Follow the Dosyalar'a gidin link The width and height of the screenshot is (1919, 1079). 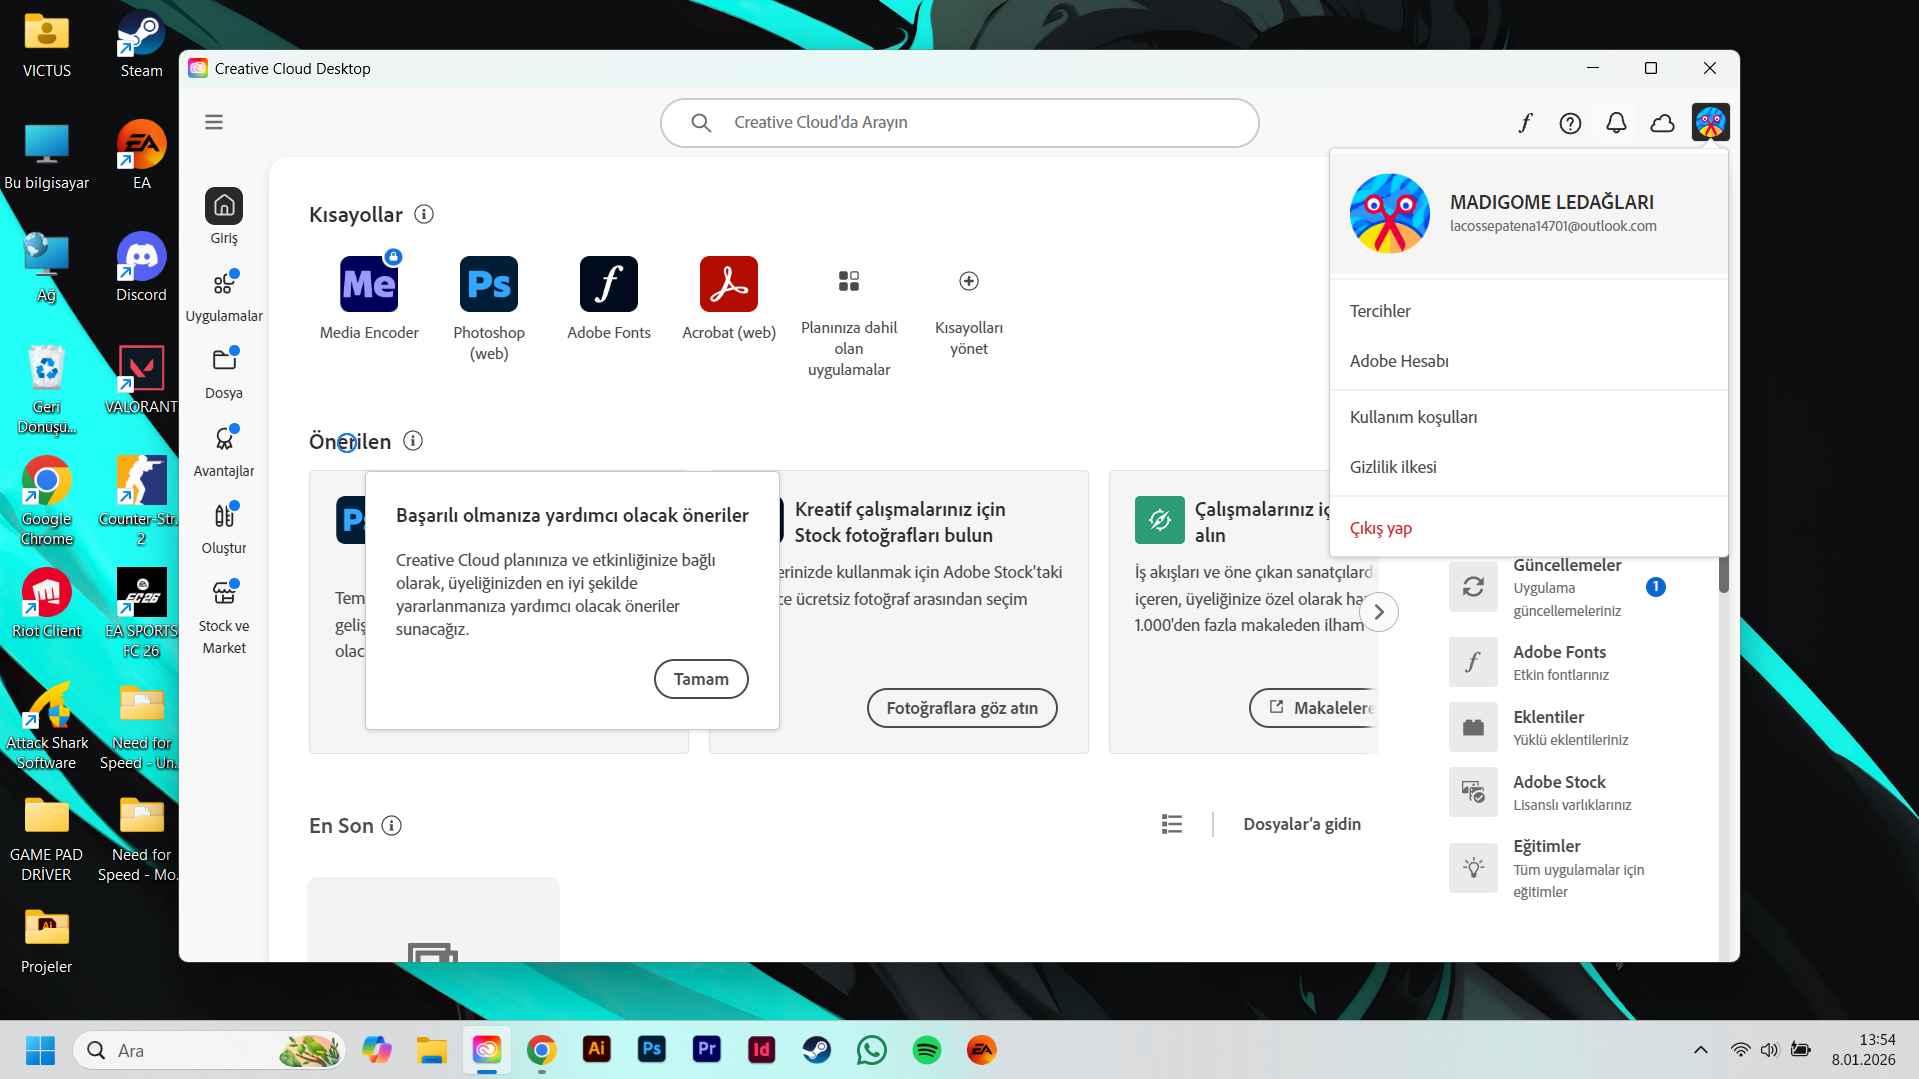(x=1302, y=824)
